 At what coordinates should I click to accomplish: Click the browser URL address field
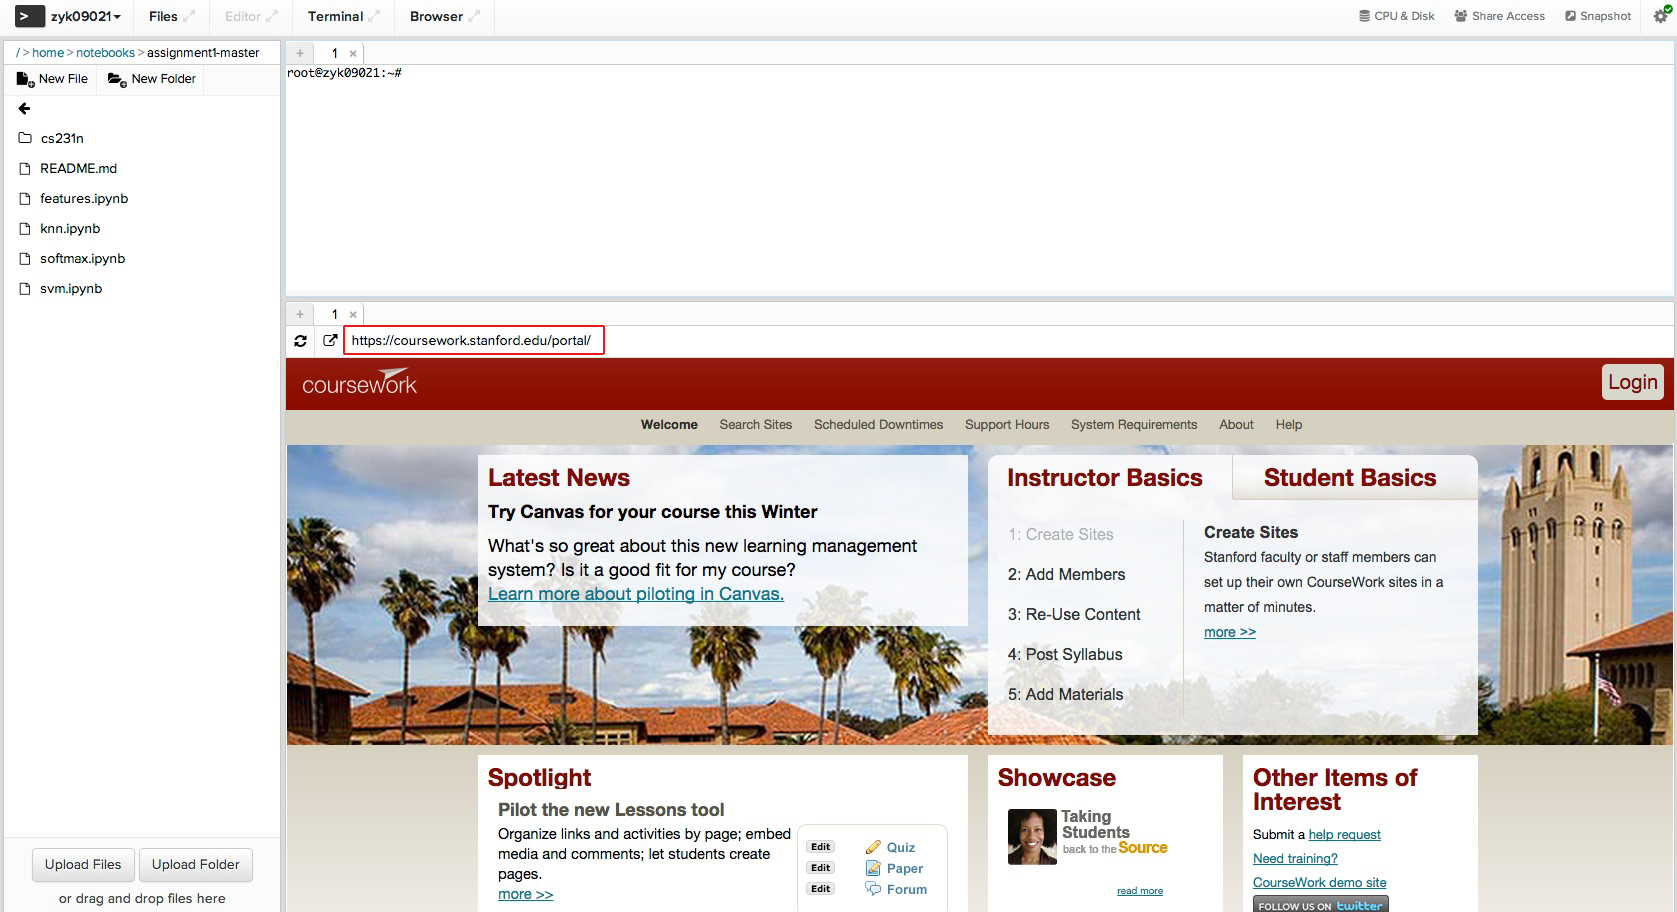coord(474,340)
